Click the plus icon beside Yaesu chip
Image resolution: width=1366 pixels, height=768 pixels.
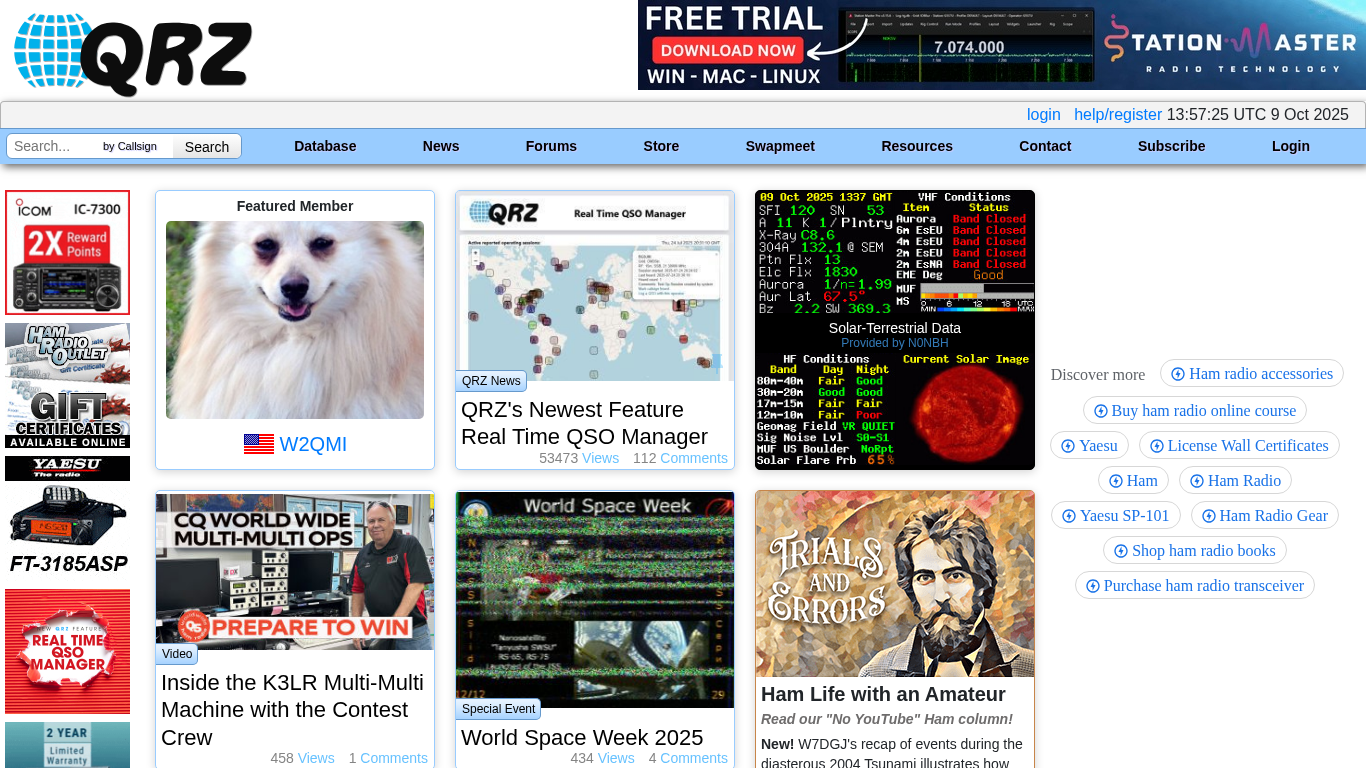(x=1068, y=446)
